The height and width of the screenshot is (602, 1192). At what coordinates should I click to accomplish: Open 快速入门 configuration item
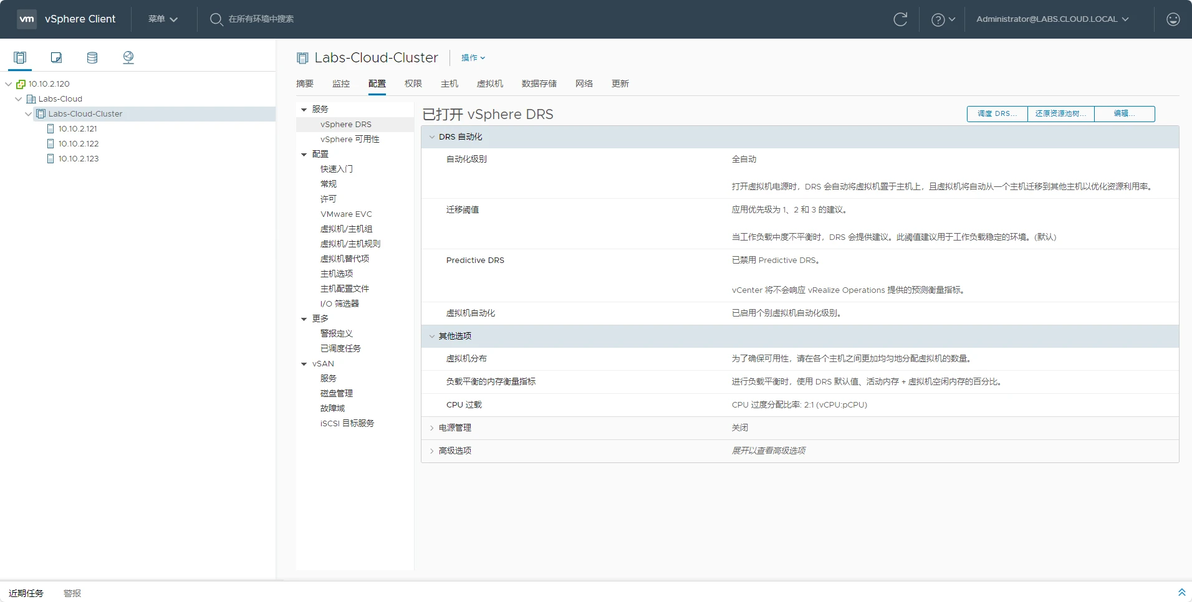pyautogui.click(x=337, y=169)
